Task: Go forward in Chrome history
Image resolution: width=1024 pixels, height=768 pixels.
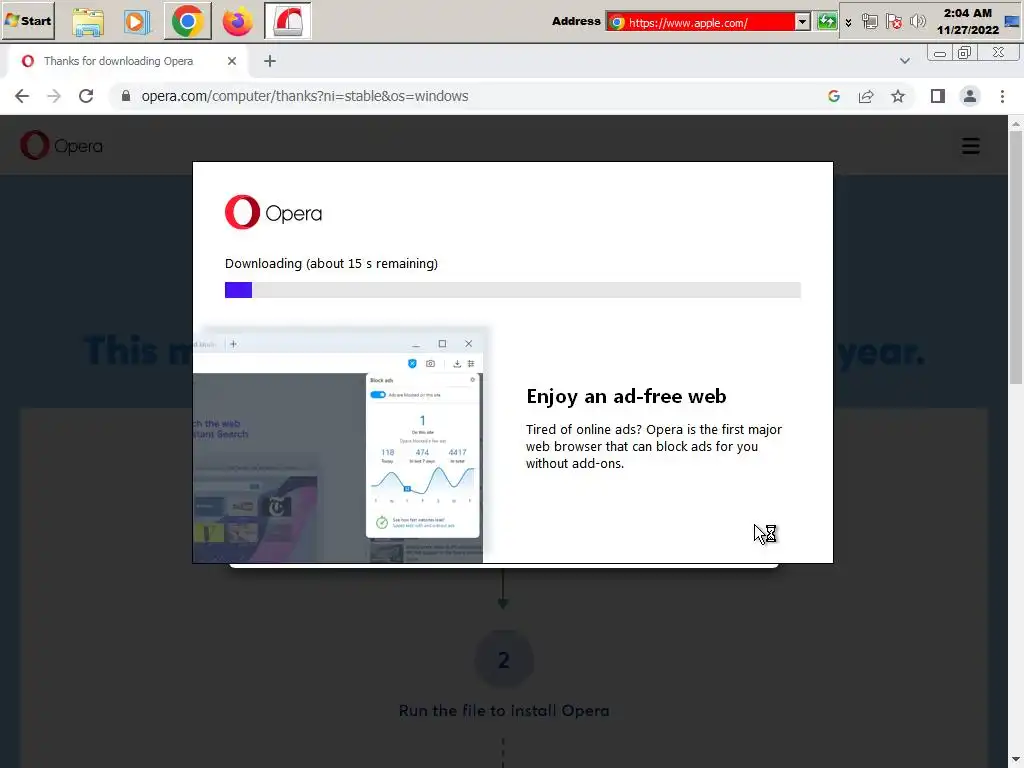Action: tap(54, 96)
